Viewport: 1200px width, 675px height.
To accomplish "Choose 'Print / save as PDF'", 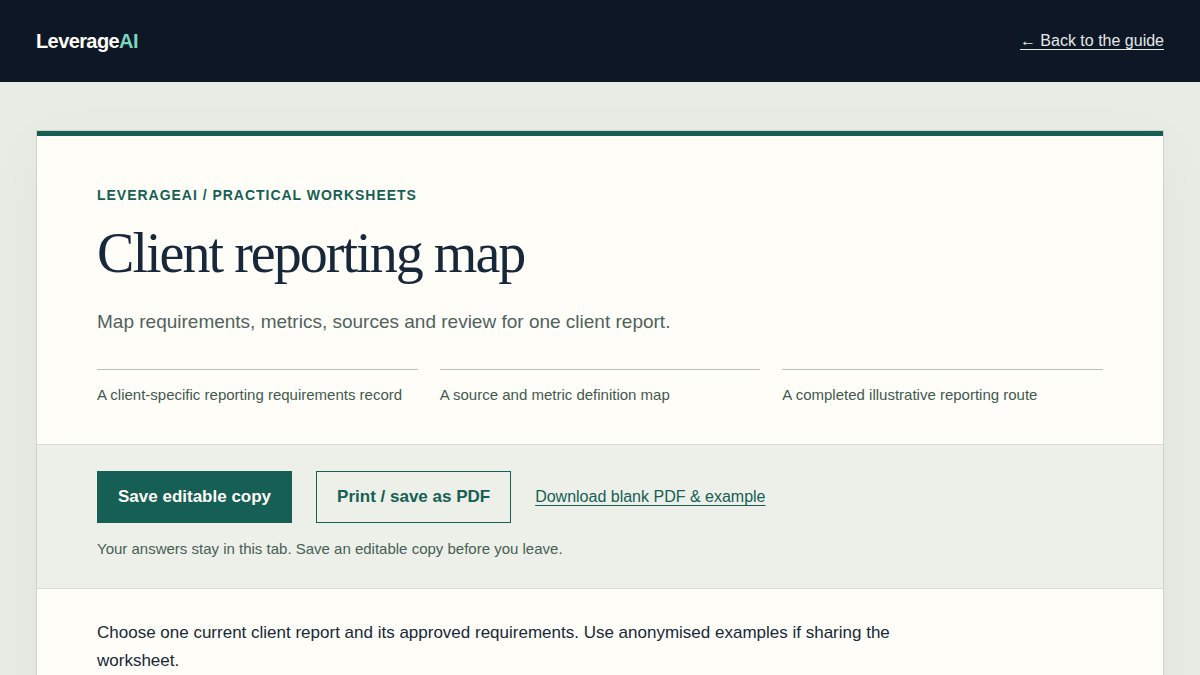I will (x=413, y=497).
